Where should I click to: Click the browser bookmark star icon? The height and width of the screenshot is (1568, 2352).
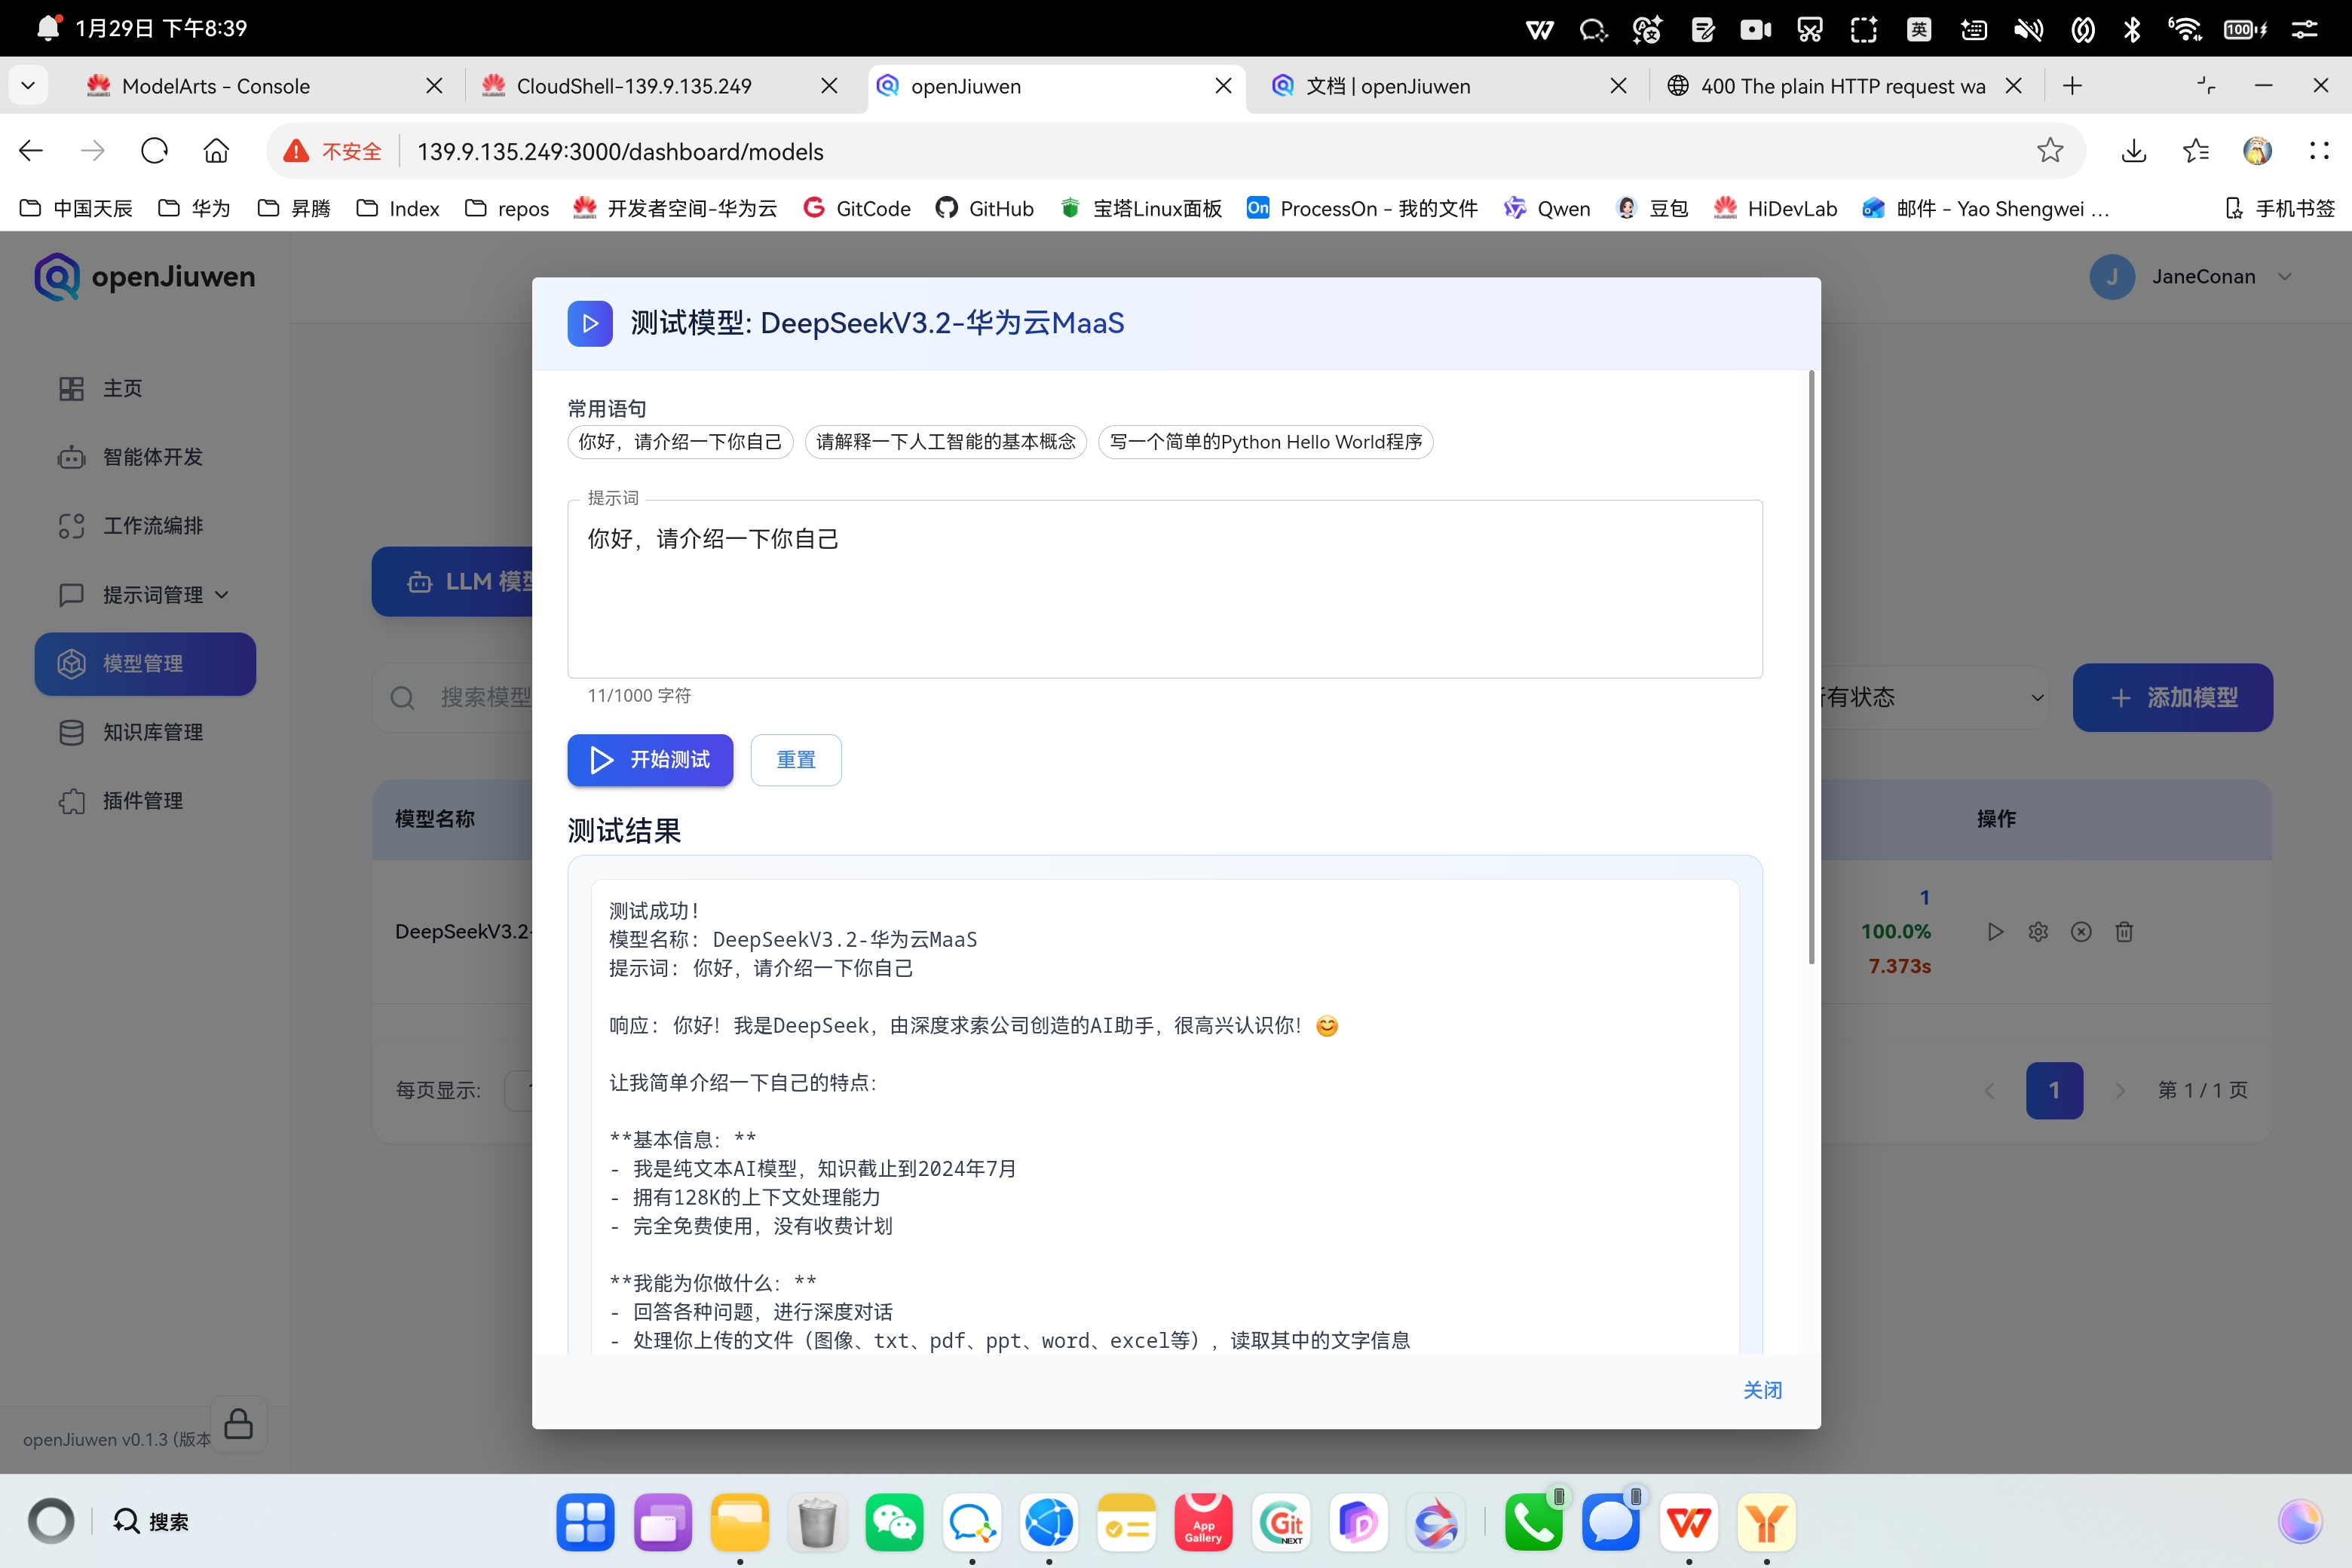point(2050,151)
